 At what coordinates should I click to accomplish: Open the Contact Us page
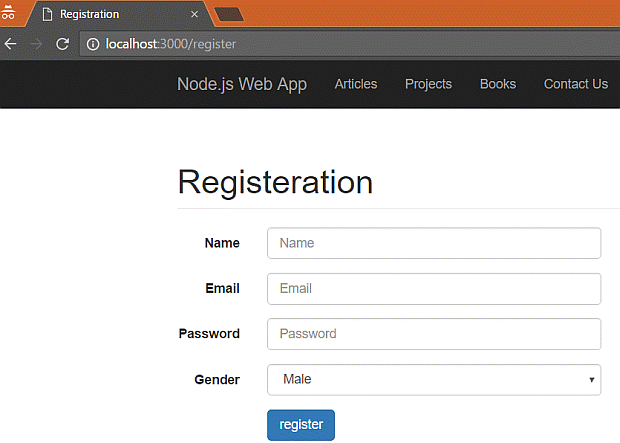click(x=575, y=84)
